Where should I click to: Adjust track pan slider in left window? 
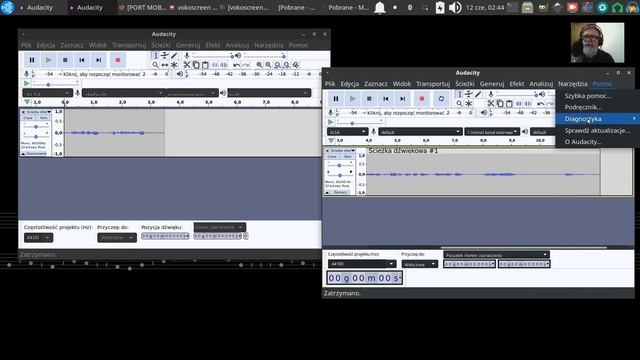(x=36, y=136)
